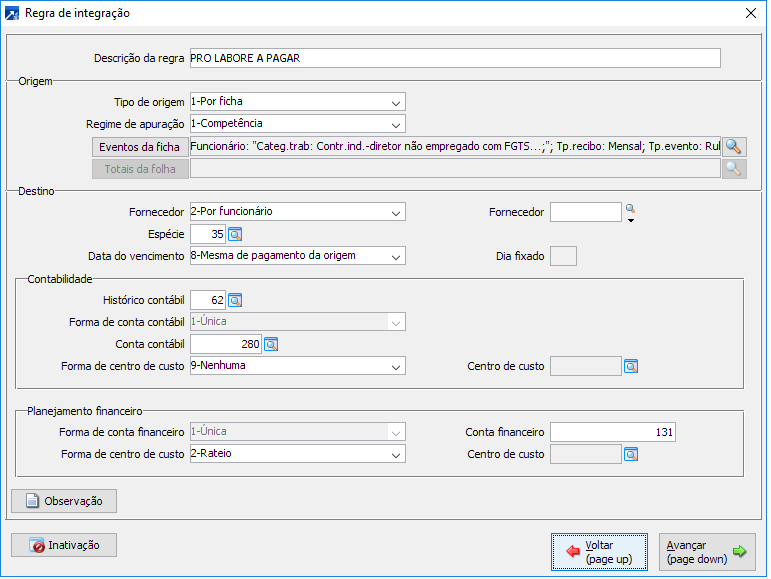Image resolution: width=771 pixels, height=579 pixels.
Task: Click the magnifier beside Eventos da ficha
Action: (x=735, y=146)
